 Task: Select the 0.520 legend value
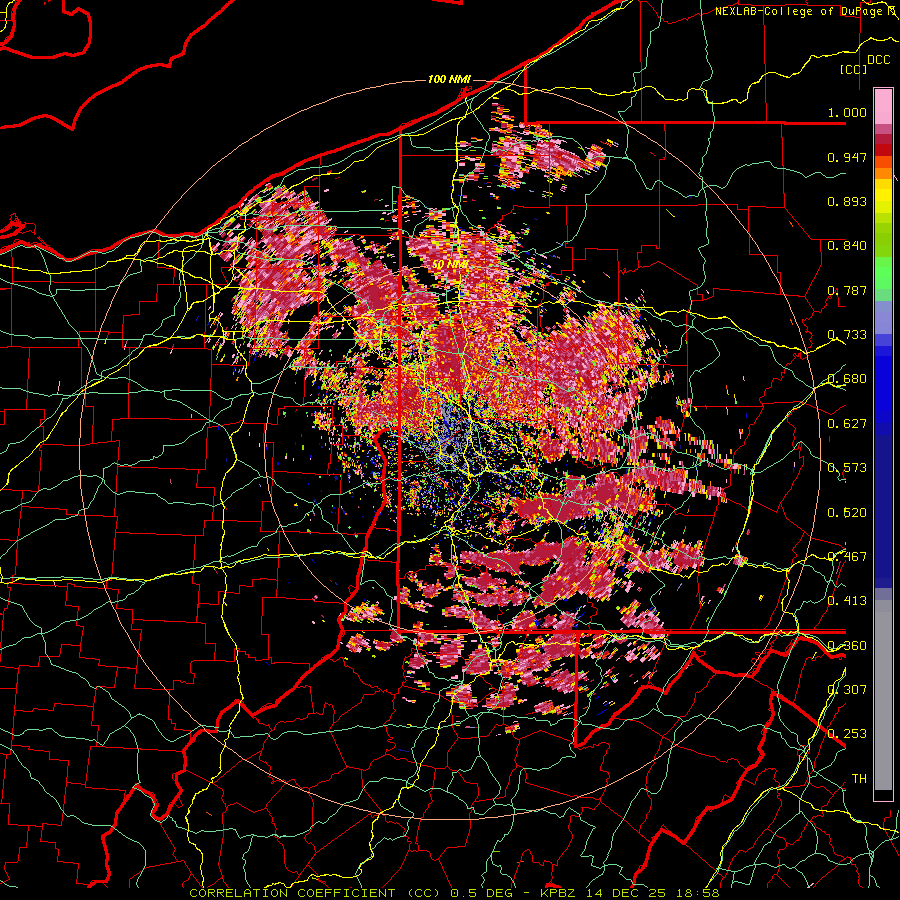pyautogui.click(x=847, y=513)
